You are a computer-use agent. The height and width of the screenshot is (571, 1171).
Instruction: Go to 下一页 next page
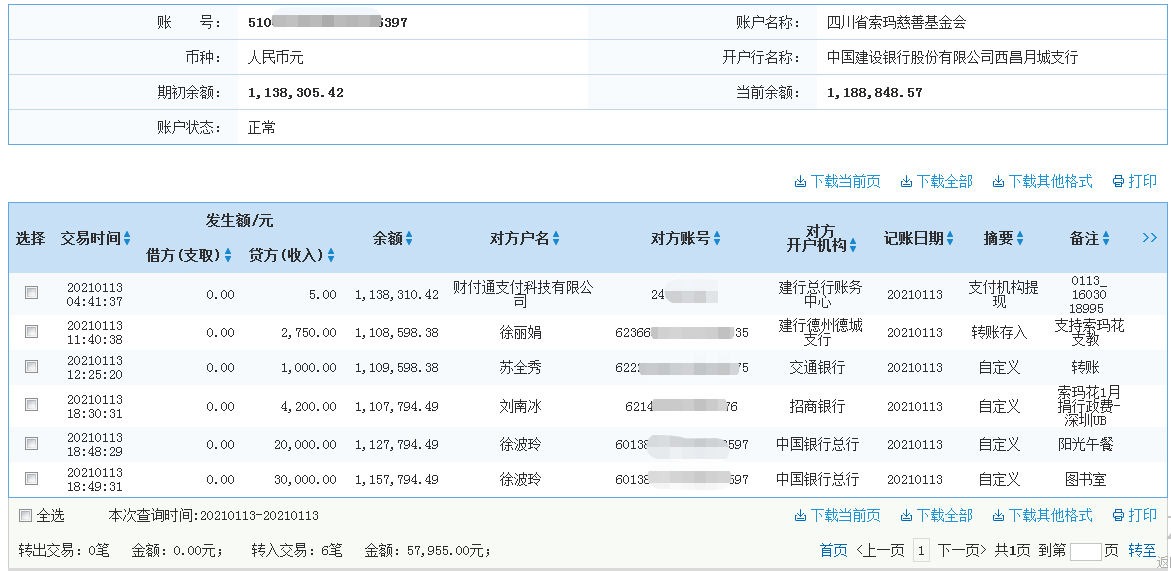coord(962,551)
